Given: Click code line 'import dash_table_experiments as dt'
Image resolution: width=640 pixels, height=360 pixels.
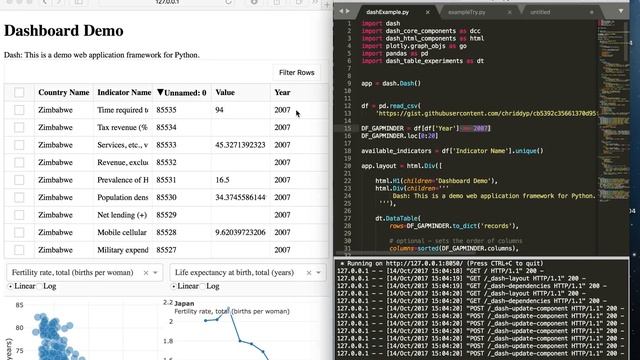Looking at the screenshot, I should (422, 61).
